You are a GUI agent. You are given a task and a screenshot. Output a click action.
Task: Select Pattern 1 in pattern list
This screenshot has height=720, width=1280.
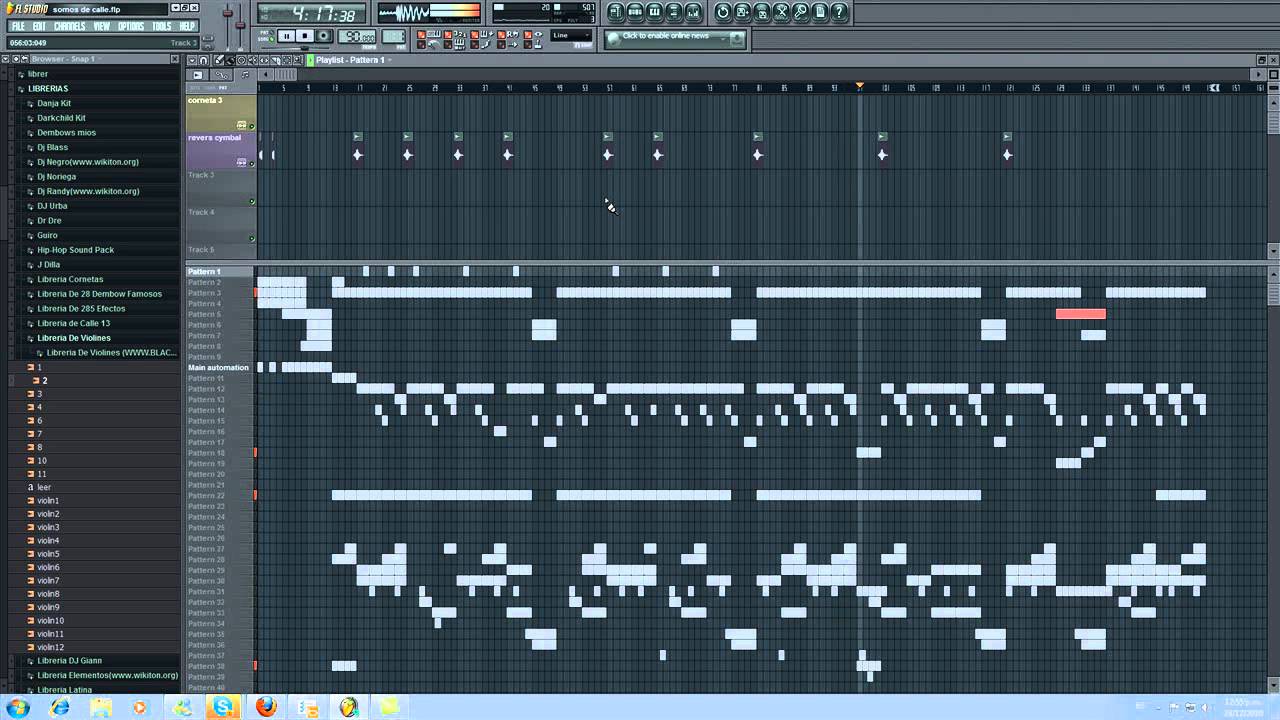point(220,271)
